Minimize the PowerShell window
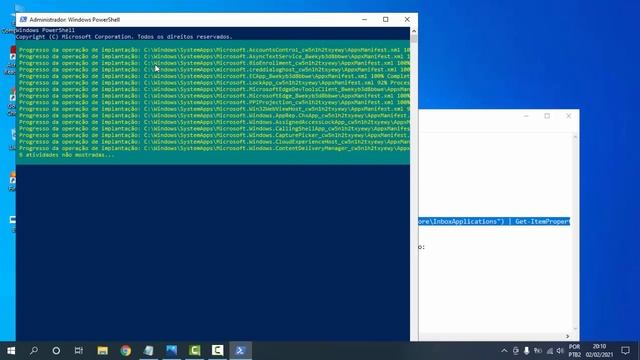This screenshot has height=360, width=640. point(364,20)
